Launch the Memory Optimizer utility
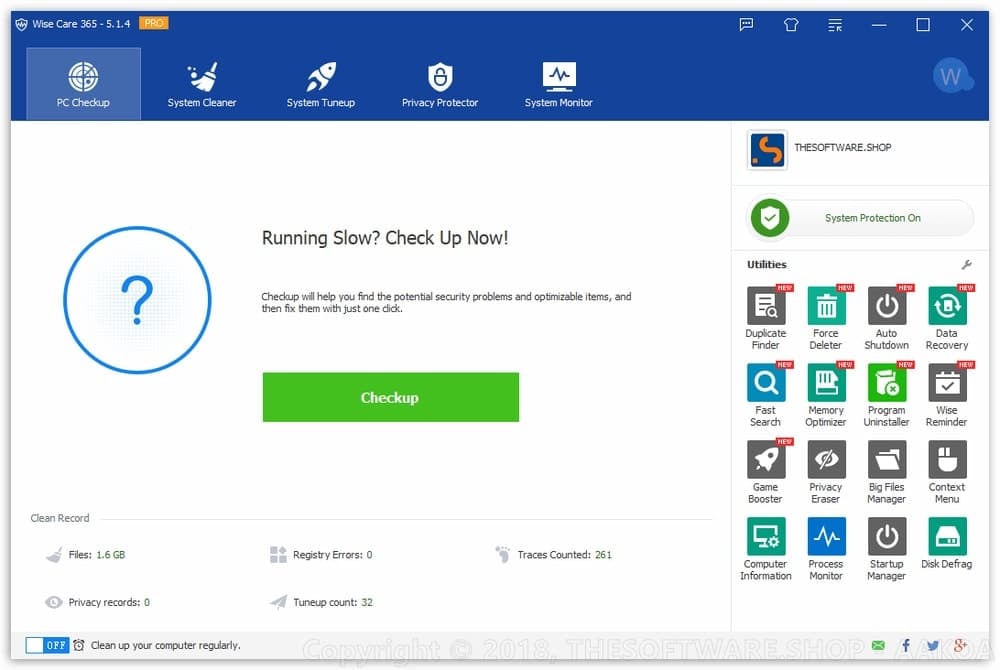This screenshot has height=670, width=1000. coord(826,395)
